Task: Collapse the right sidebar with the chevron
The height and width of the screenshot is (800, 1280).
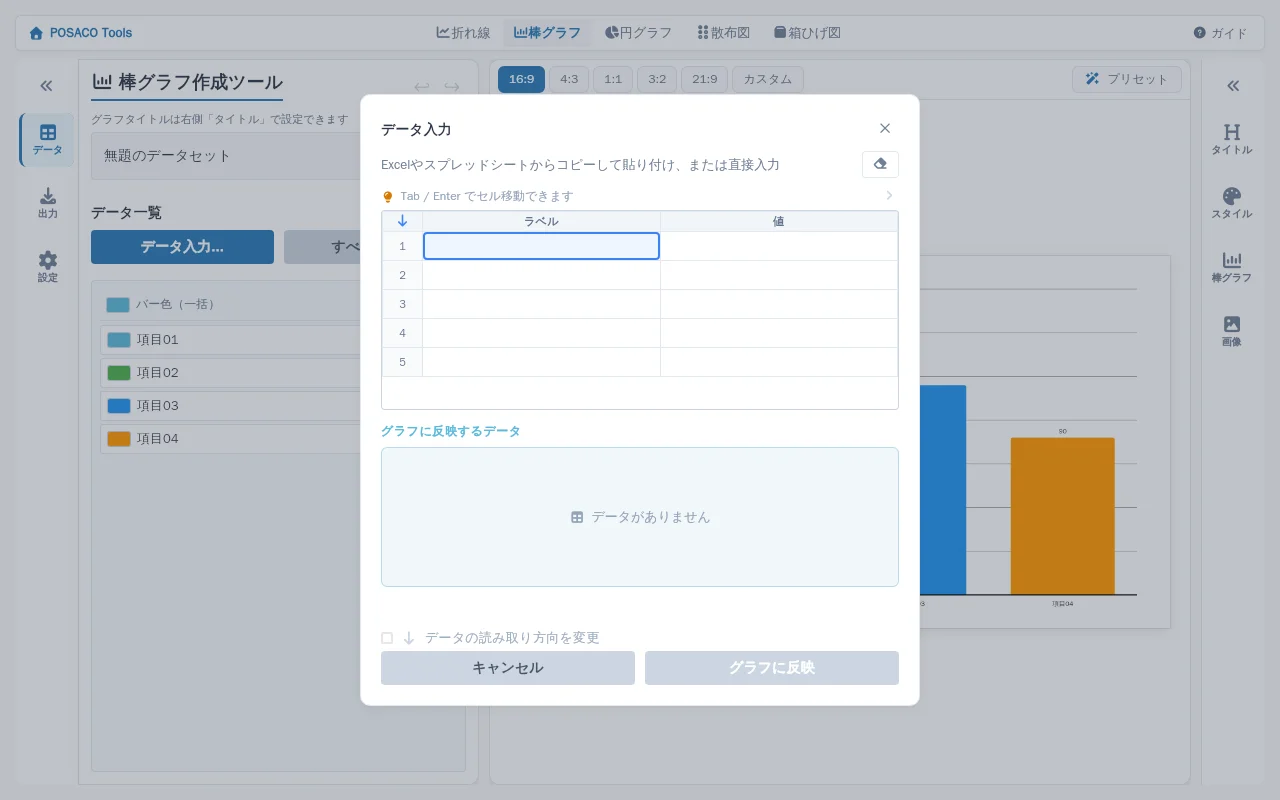Action: coord(1233,85)
